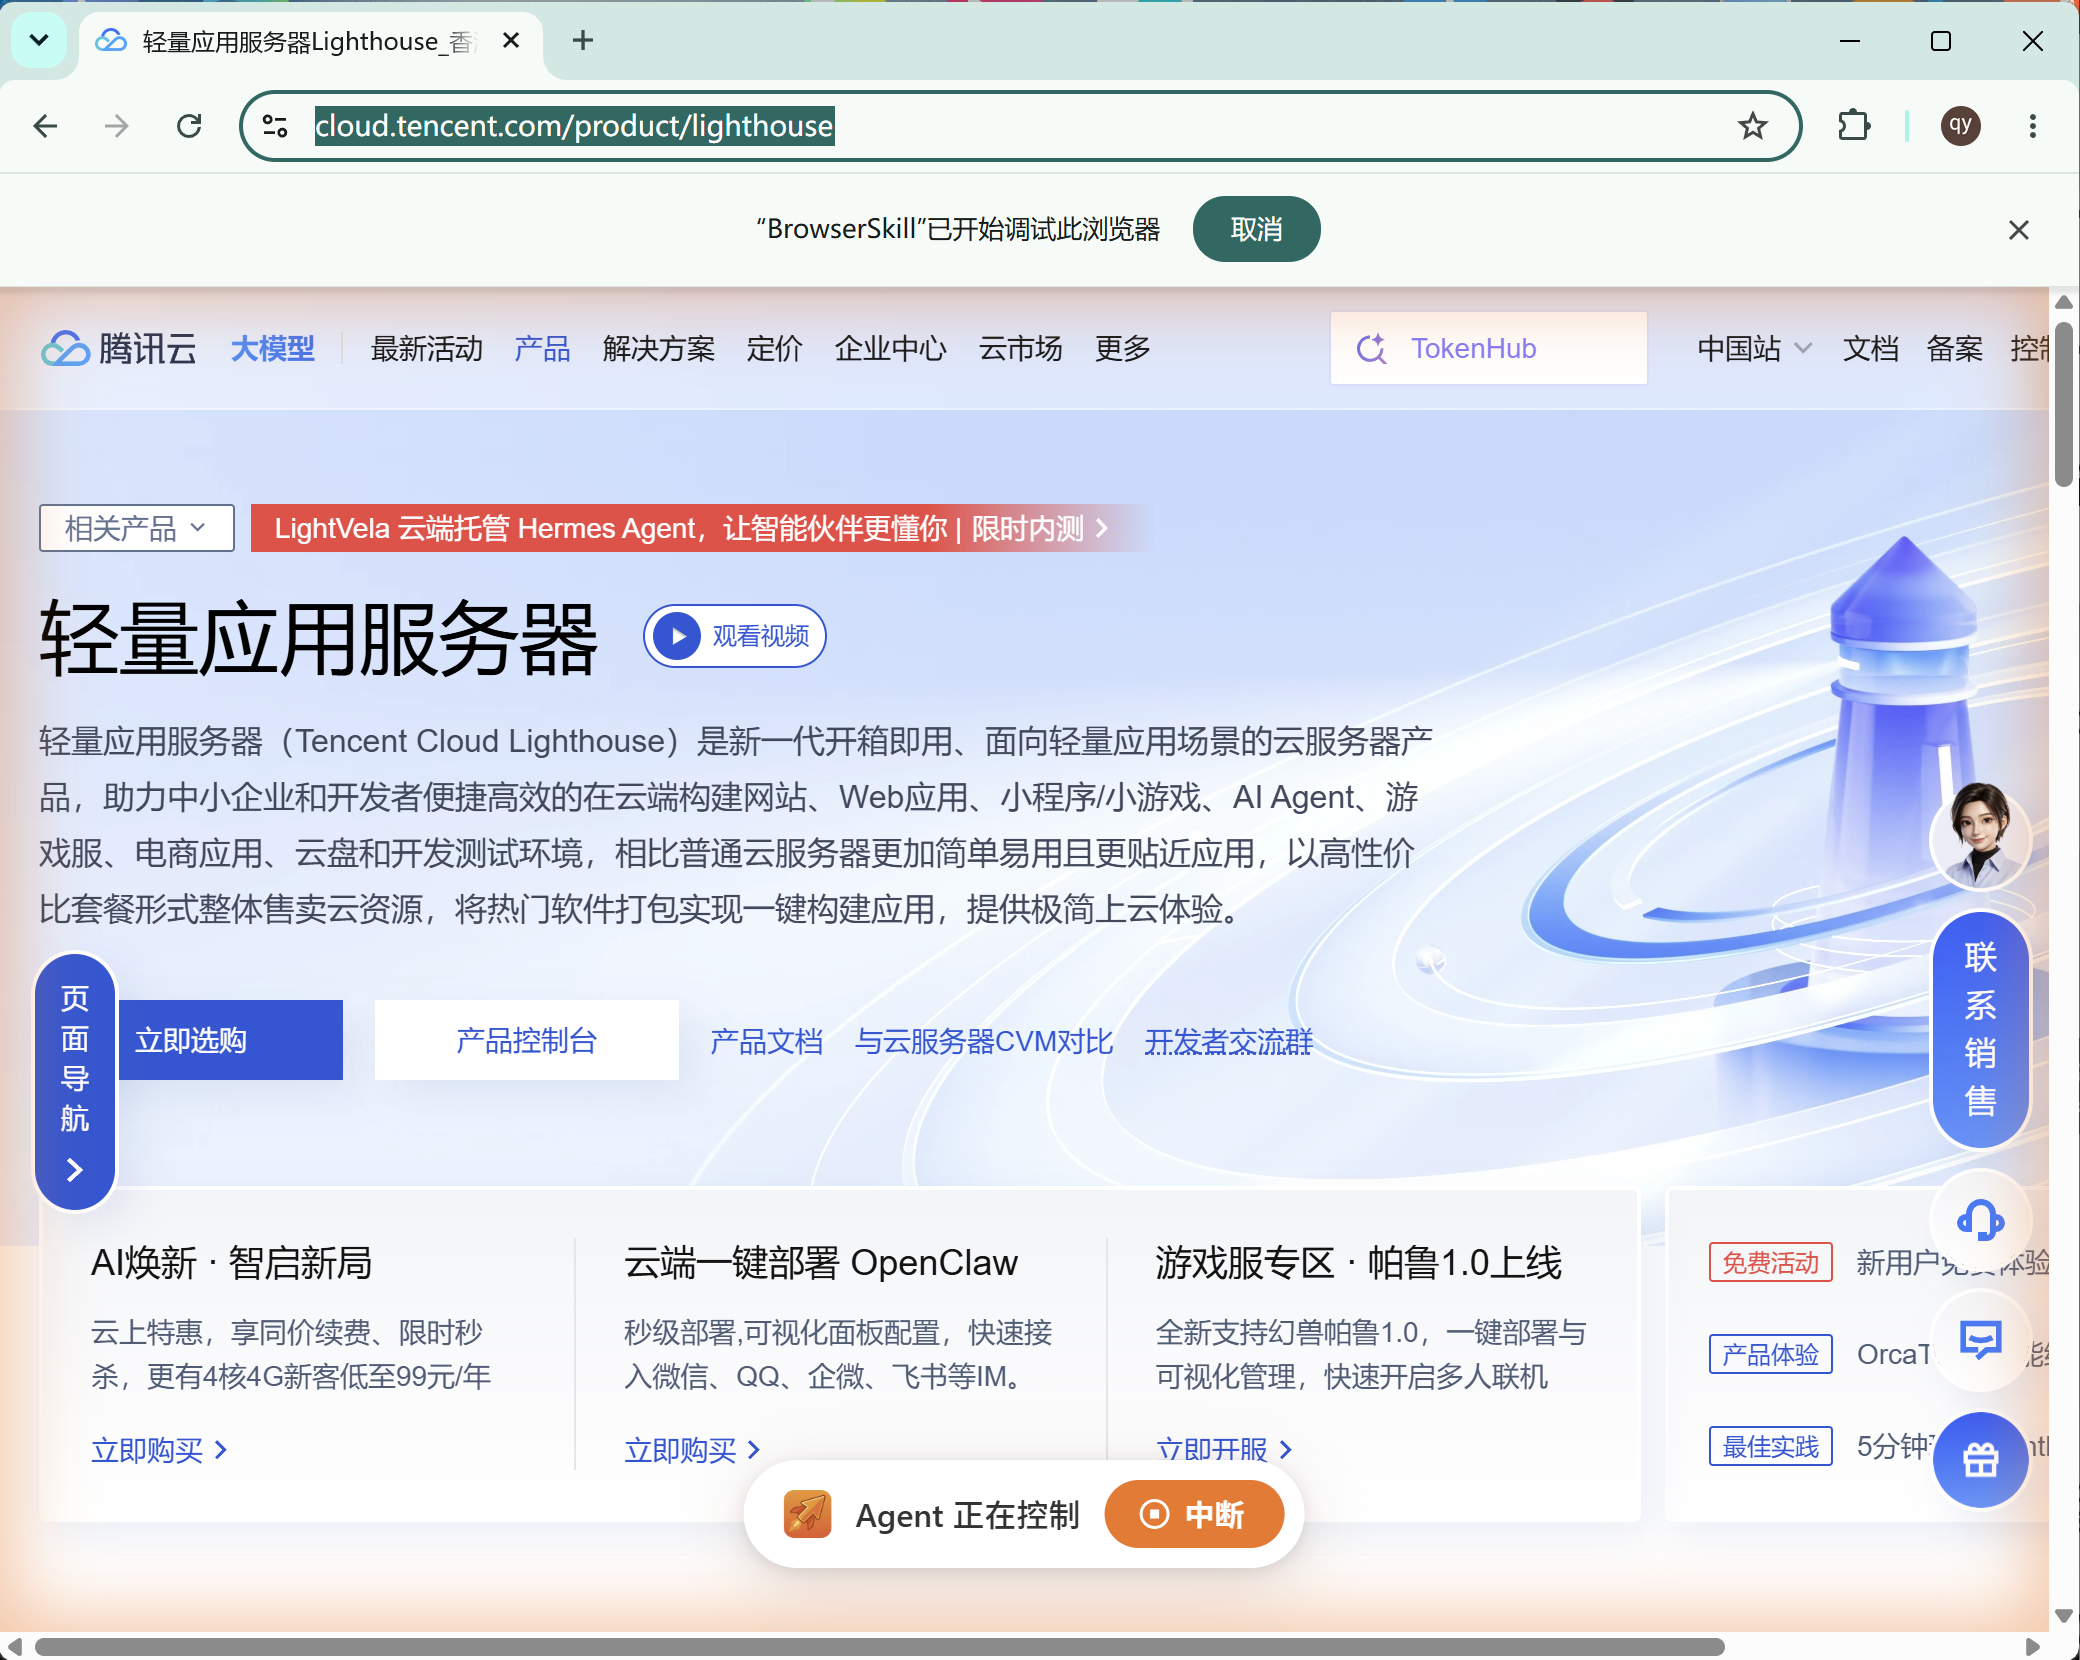Open the 备案 link
Viewport: 2080px width, 1660px height.
pyautogui.click(x=1955, y=348)
